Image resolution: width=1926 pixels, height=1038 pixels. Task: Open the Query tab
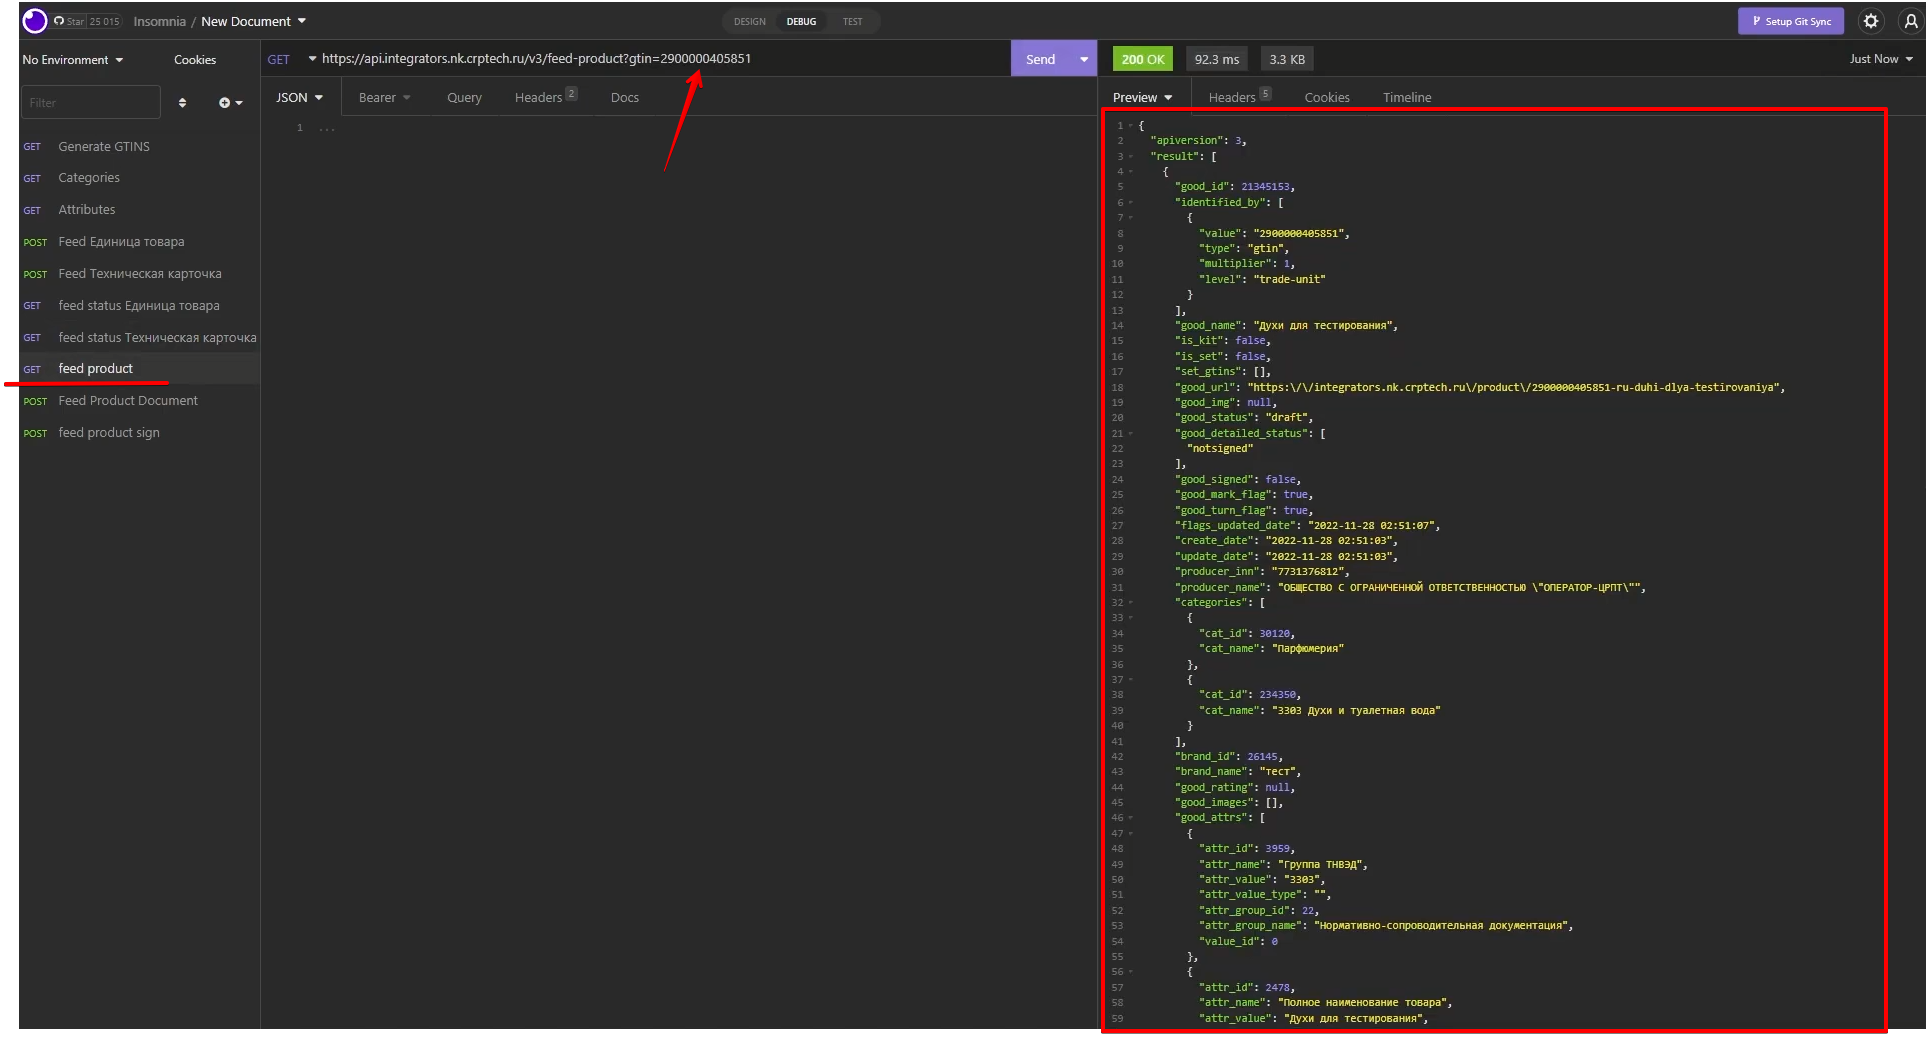(464, 97)
